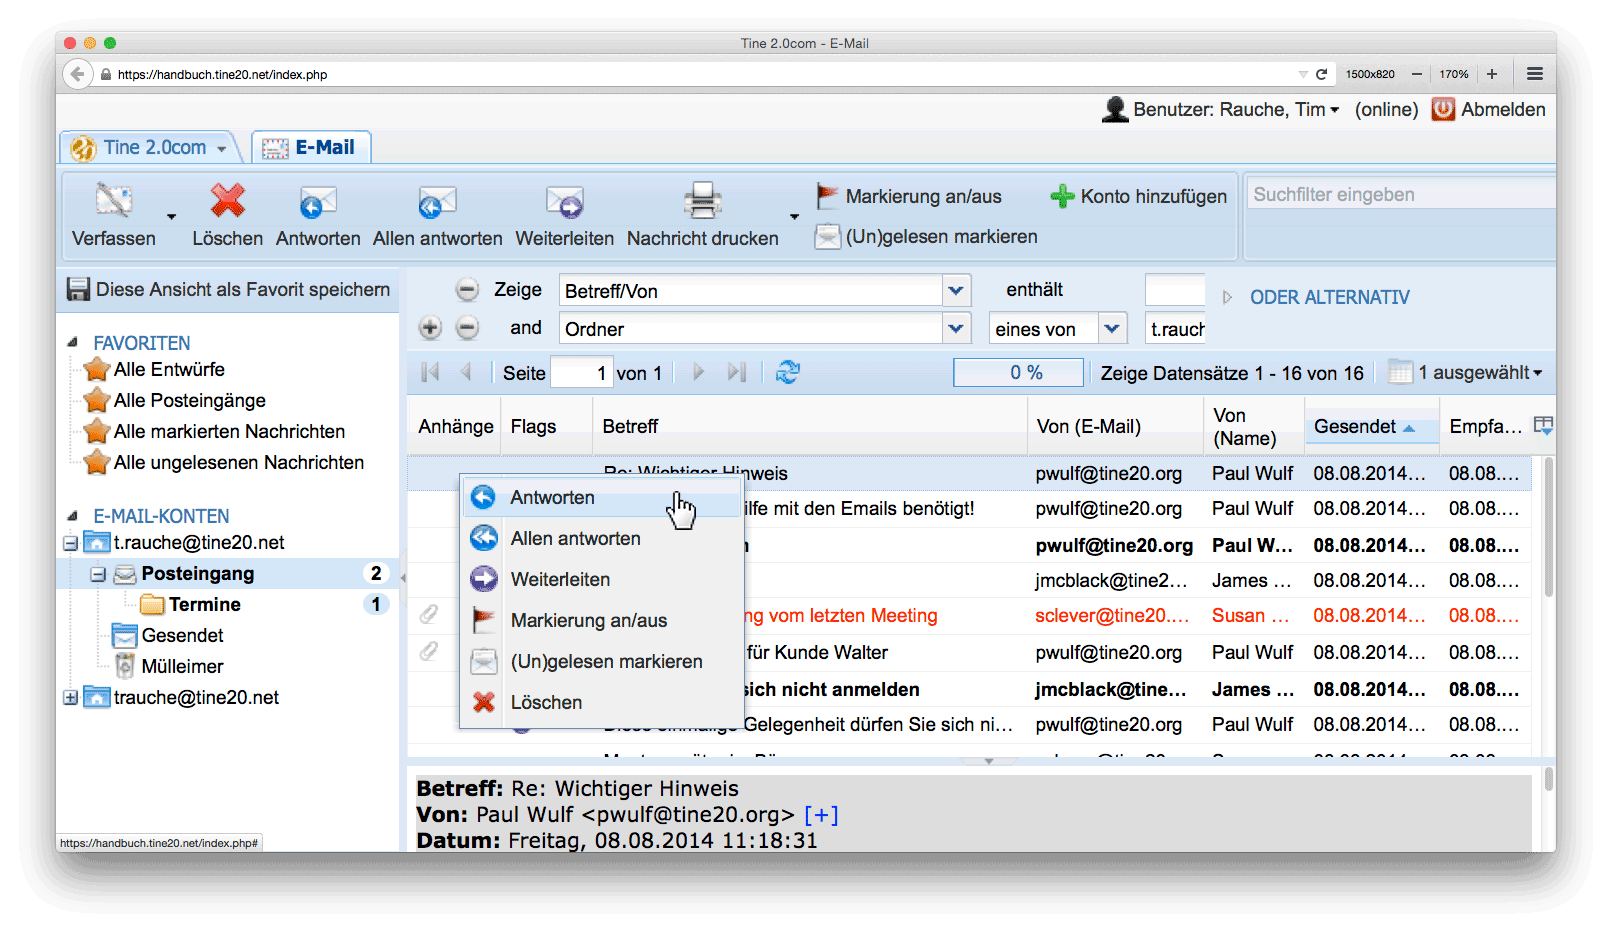Add account via Konto hinzufügen
This screenshot has height=932, width=1612.
point(1138,197)
